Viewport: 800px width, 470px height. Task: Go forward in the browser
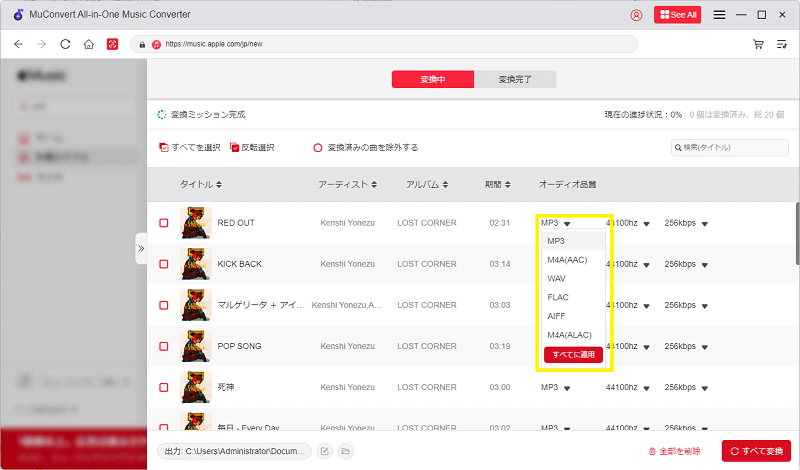42,44
